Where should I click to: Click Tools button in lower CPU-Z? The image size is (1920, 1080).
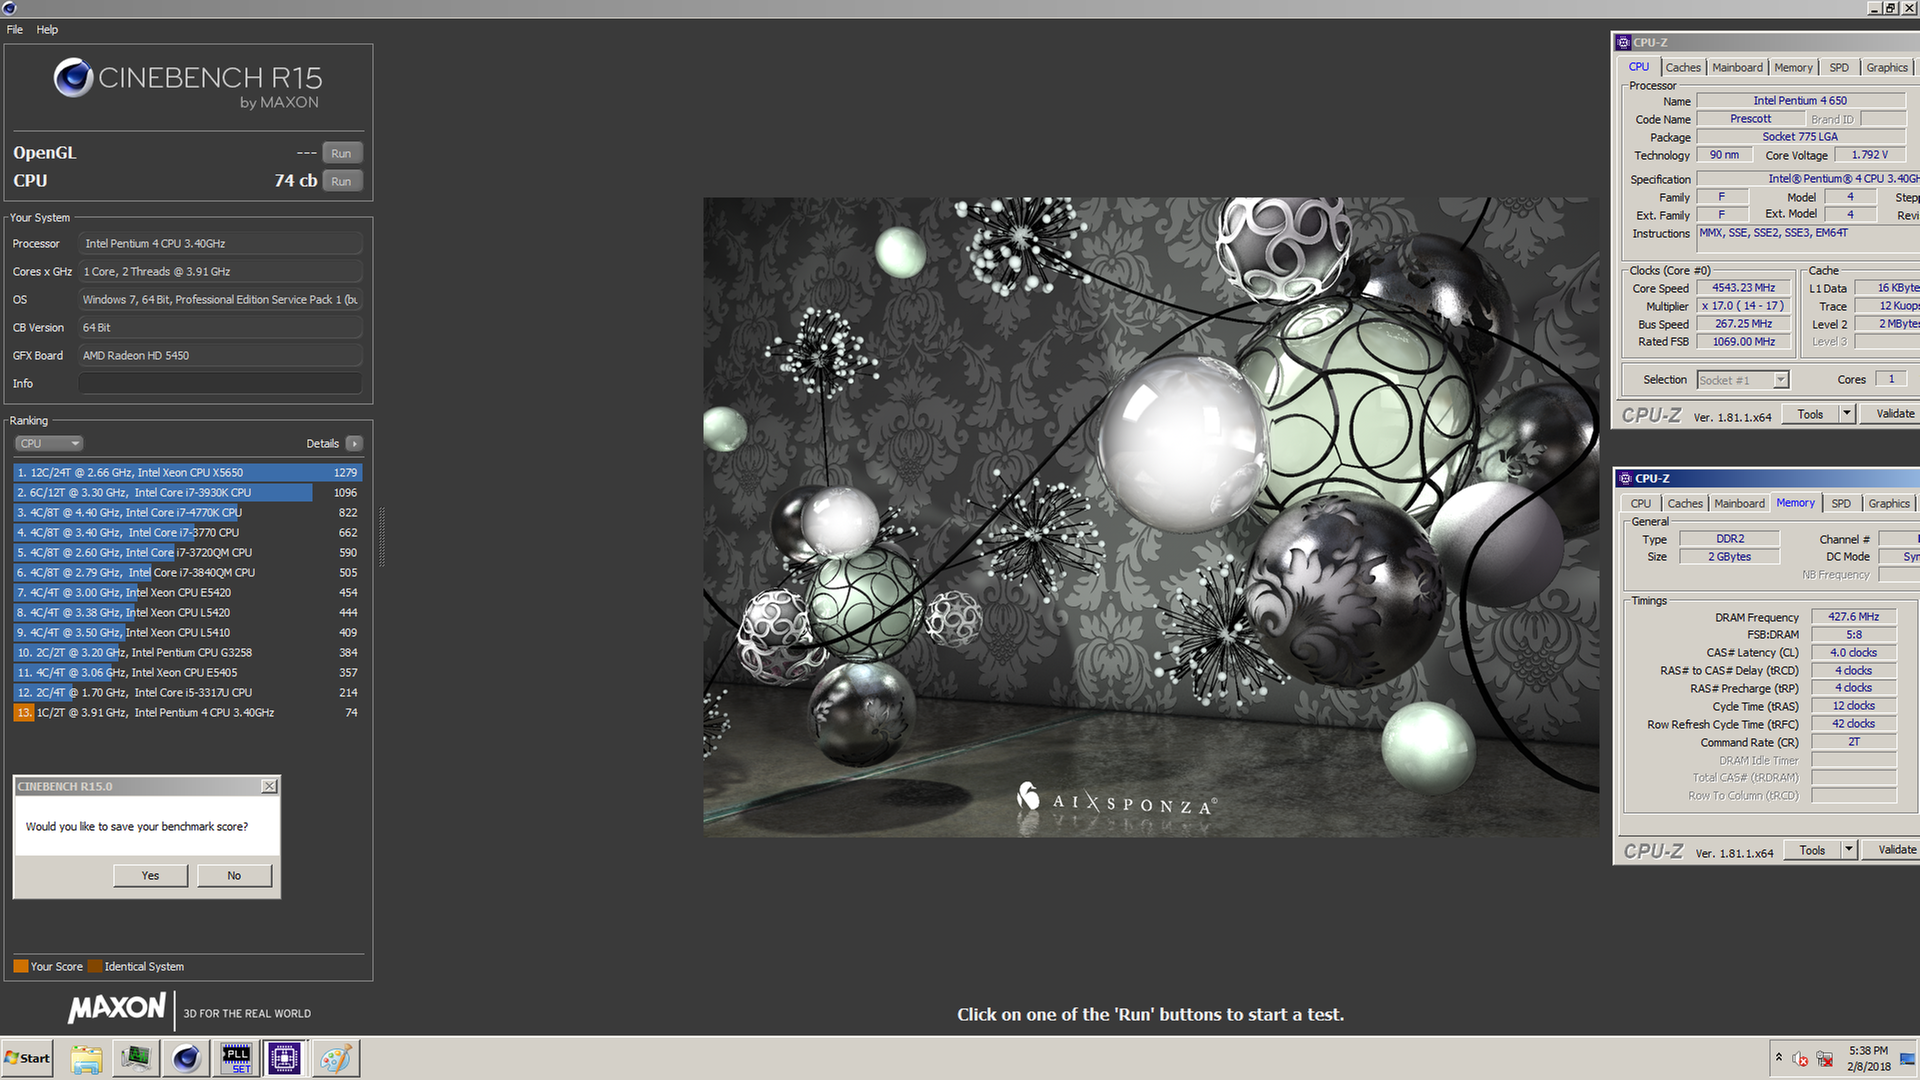pyautogui.click(x=1812, y=850)
